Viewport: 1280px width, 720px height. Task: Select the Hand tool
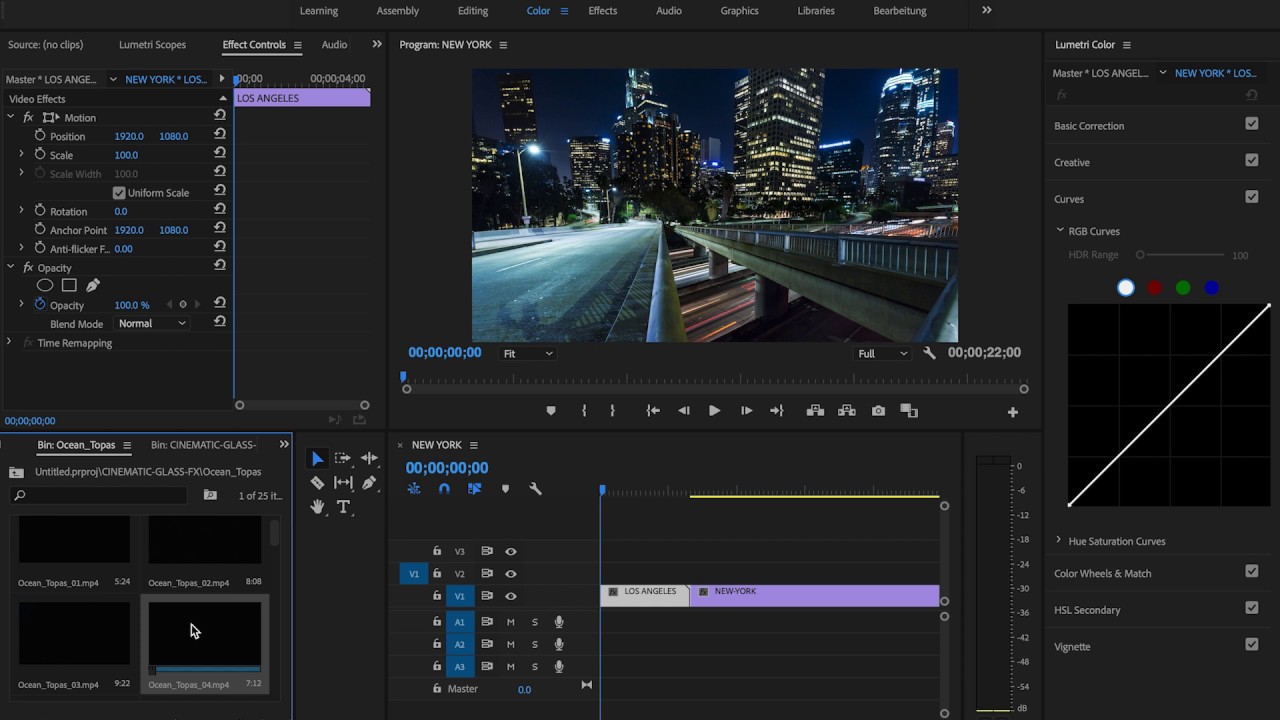(317, 507)
